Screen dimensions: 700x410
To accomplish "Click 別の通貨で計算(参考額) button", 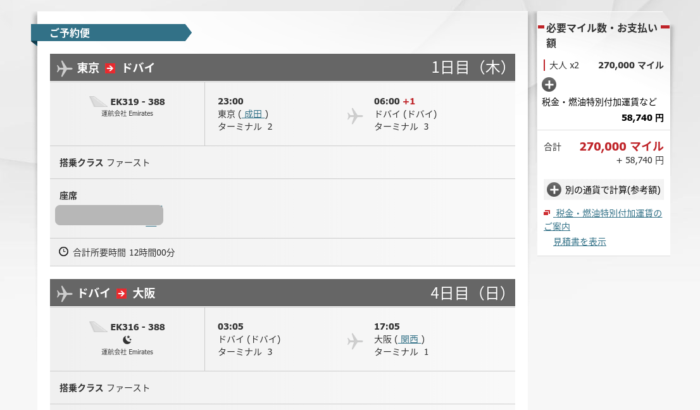I will pyautogui.click(x=603, y=189).
